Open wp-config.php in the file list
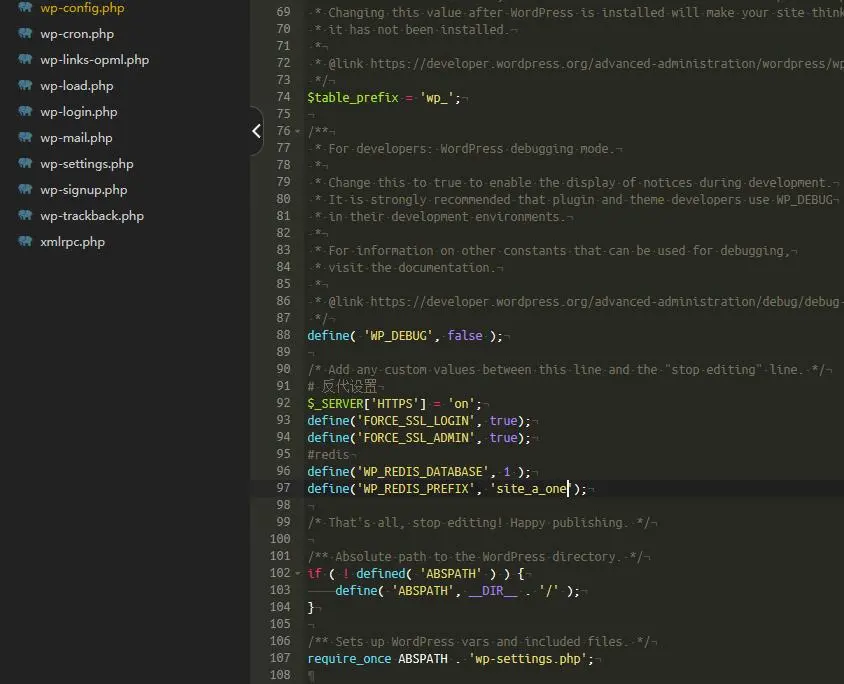844x684 pixels. [82, 8]
